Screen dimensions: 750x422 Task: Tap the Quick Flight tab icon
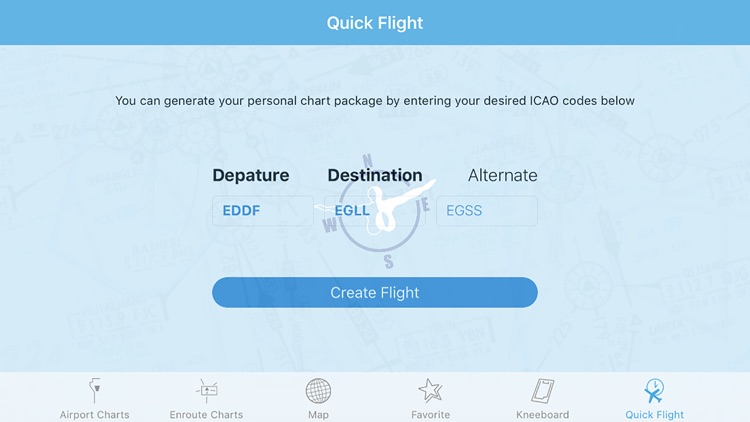654,390
